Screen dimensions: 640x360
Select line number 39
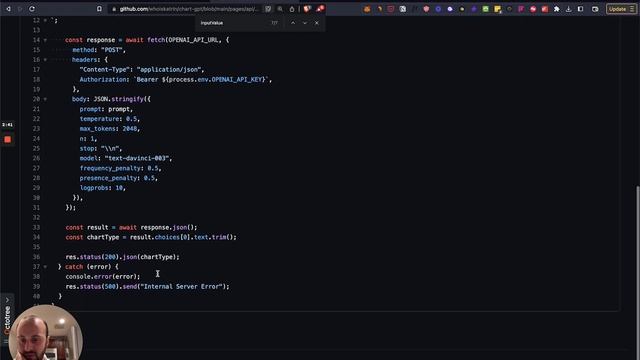tap(36, 287)
